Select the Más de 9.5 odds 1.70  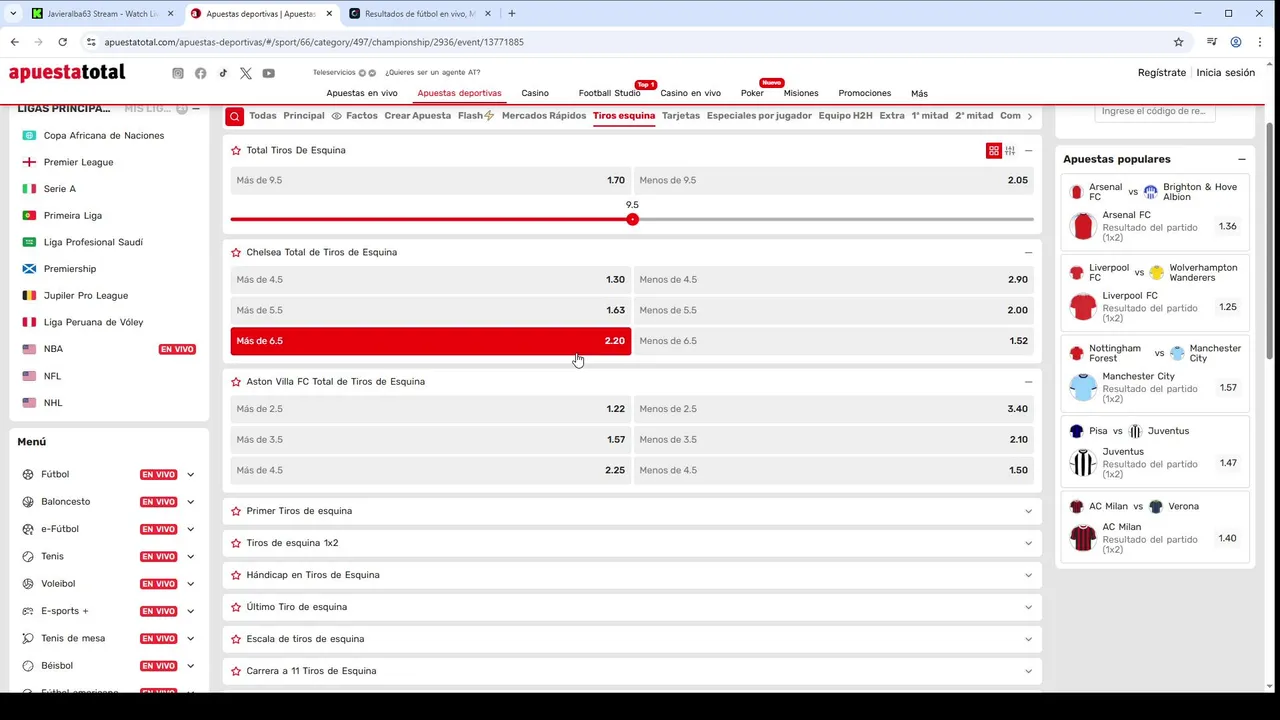[x=430, y=180]
